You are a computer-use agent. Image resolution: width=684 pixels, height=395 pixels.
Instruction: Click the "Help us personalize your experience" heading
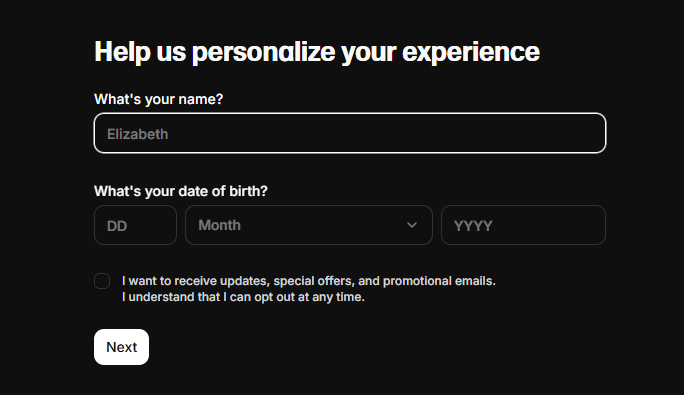coord(317,52)
